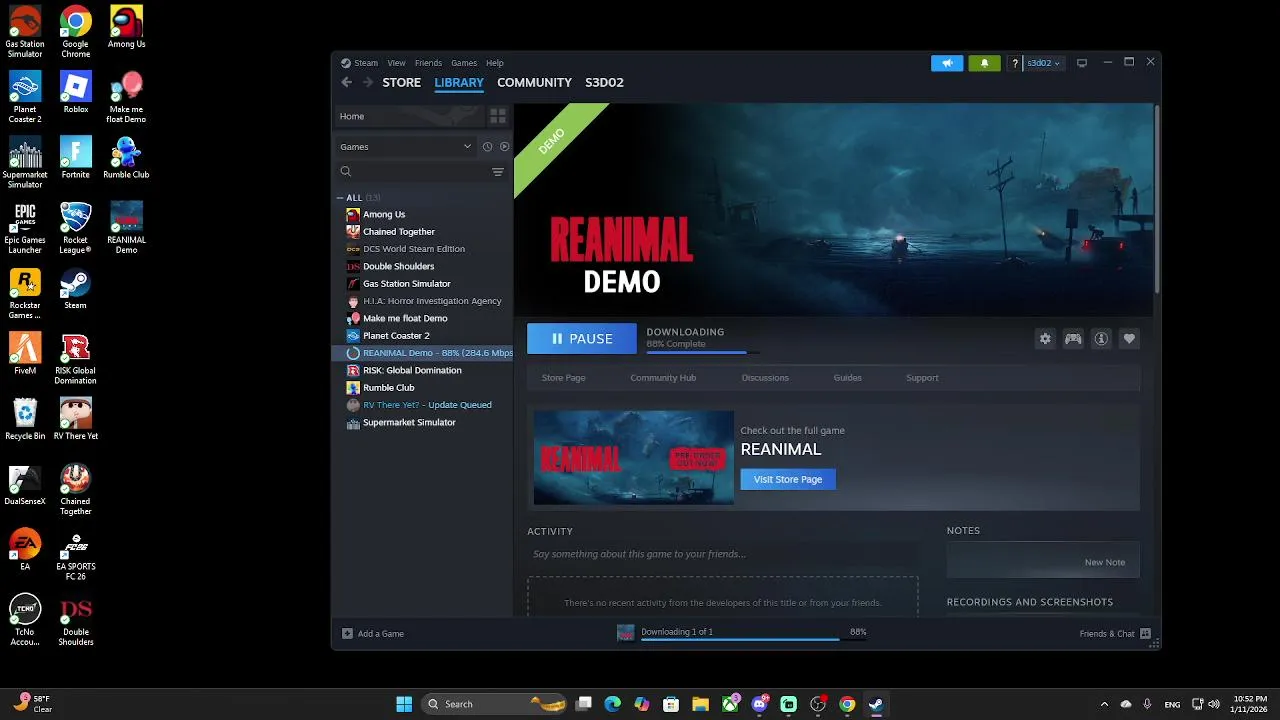The width and height of the screenshot is (1280, 720).
Task: Select Planet Coaster 2 in library list
Action: click(423, 336)
